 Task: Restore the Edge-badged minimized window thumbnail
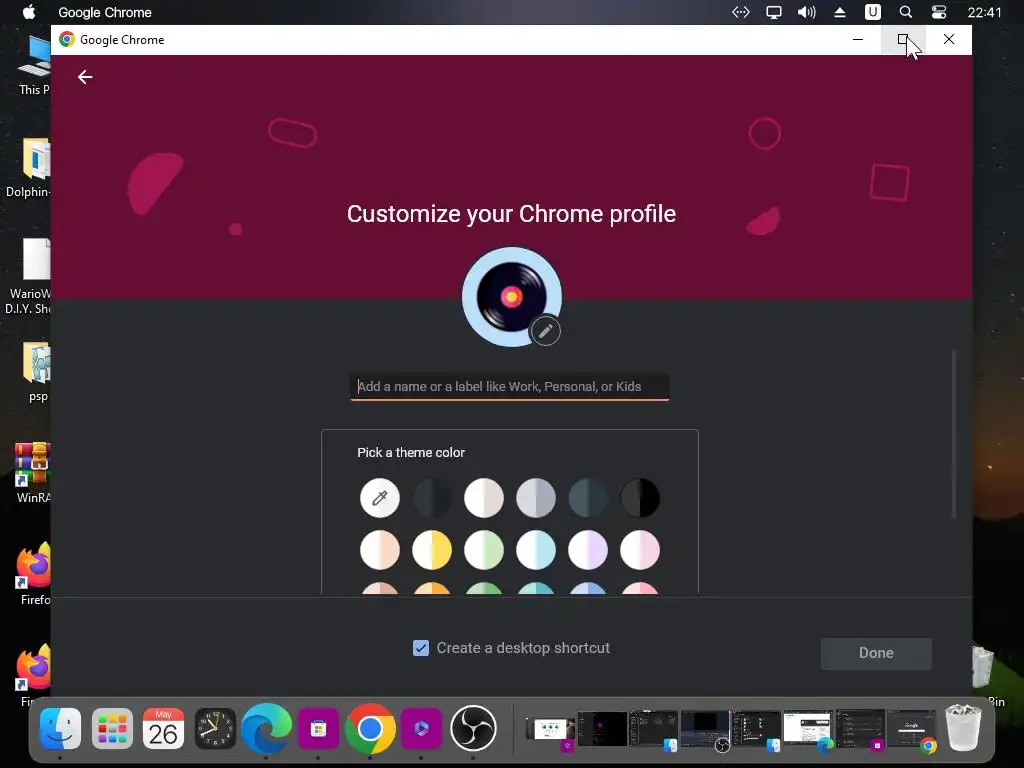[808, 729]
